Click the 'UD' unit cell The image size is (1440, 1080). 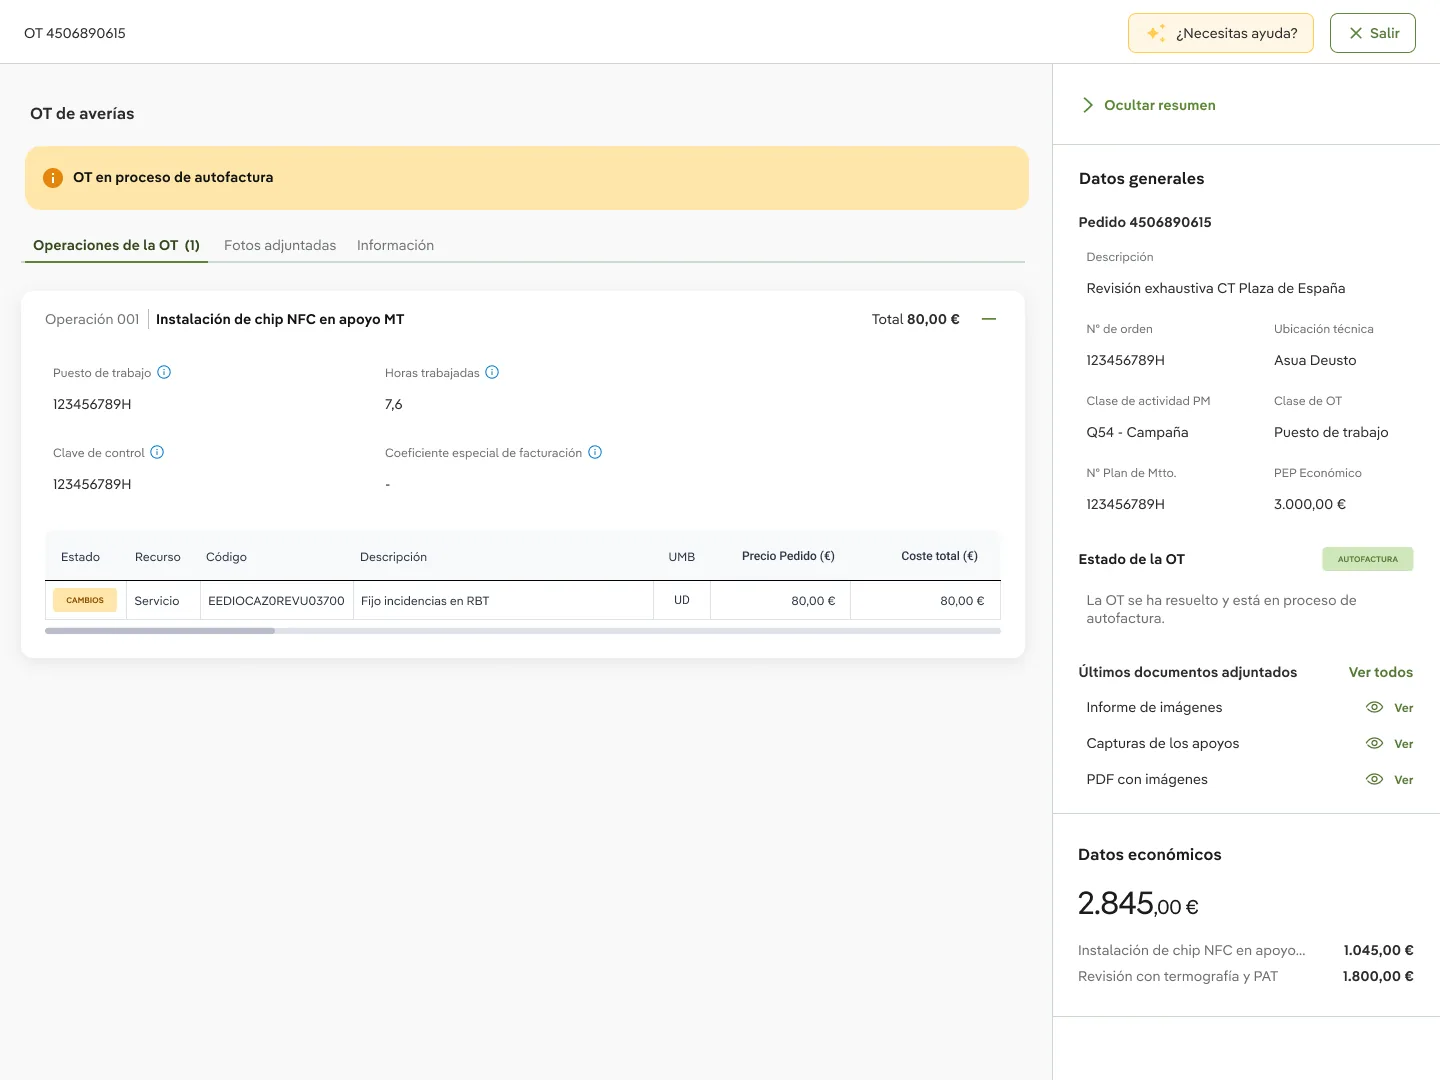tap(682, 600)
